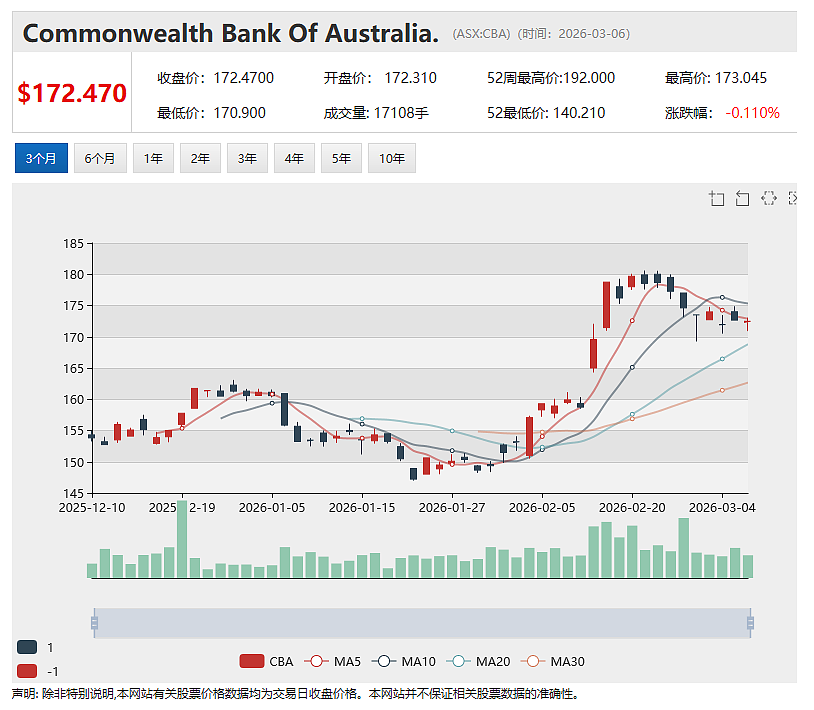
Task: Click the 2026-02-05 x-axis label
Action: click(542, 508)
